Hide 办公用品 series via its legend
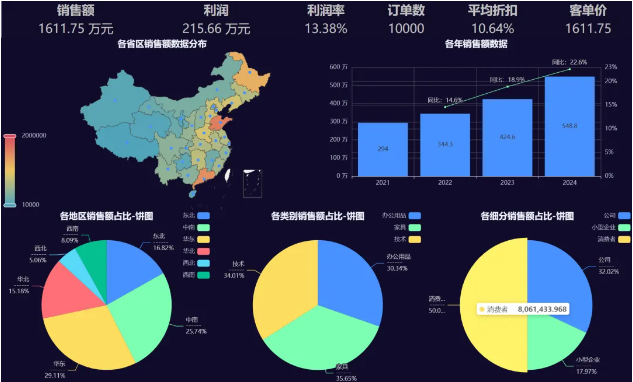The image size is (633, 382). (401, 216)
